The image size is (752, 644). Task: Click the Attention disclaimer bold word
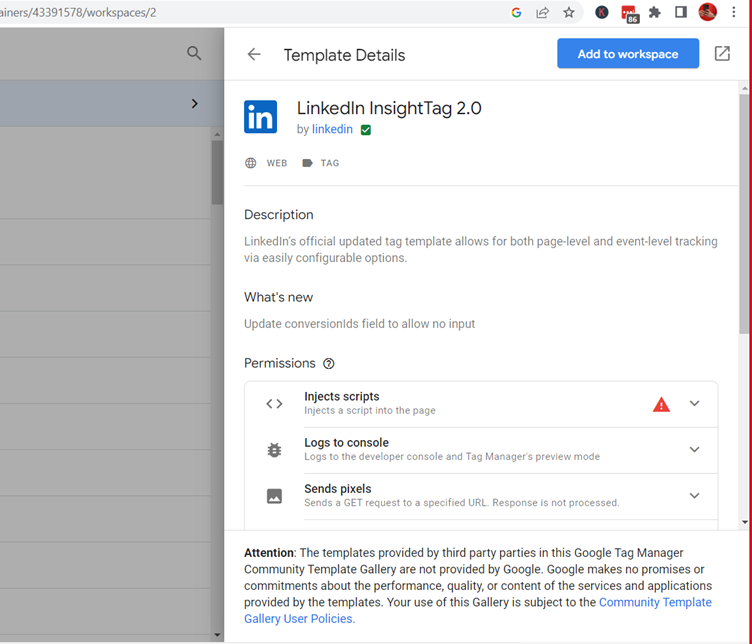coord(269,552)
